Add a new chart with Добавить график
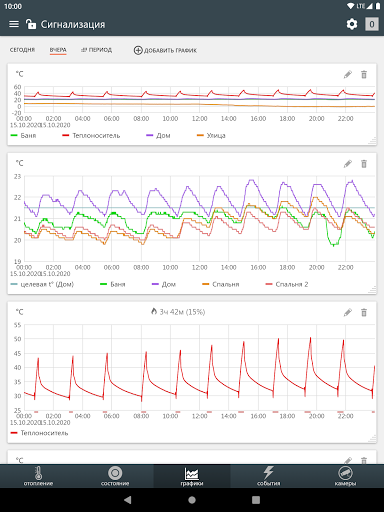This screenshot has height=512, width=384. (165, 50)
